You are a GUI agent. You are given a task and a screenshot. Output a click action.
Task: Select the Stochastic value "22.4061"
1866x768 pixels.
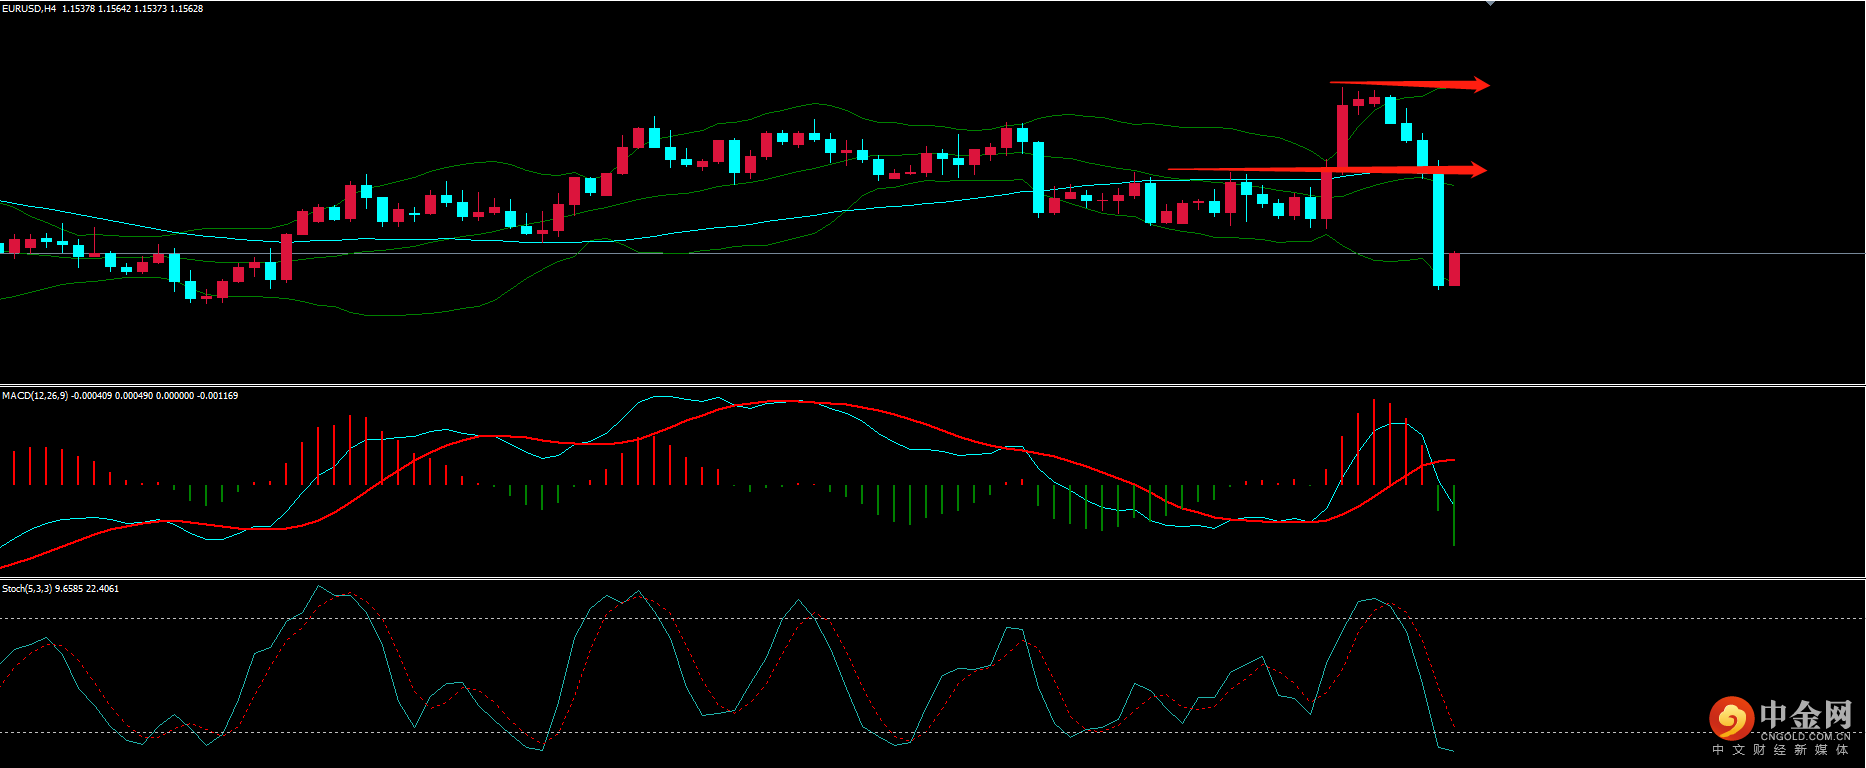point(103,589)
